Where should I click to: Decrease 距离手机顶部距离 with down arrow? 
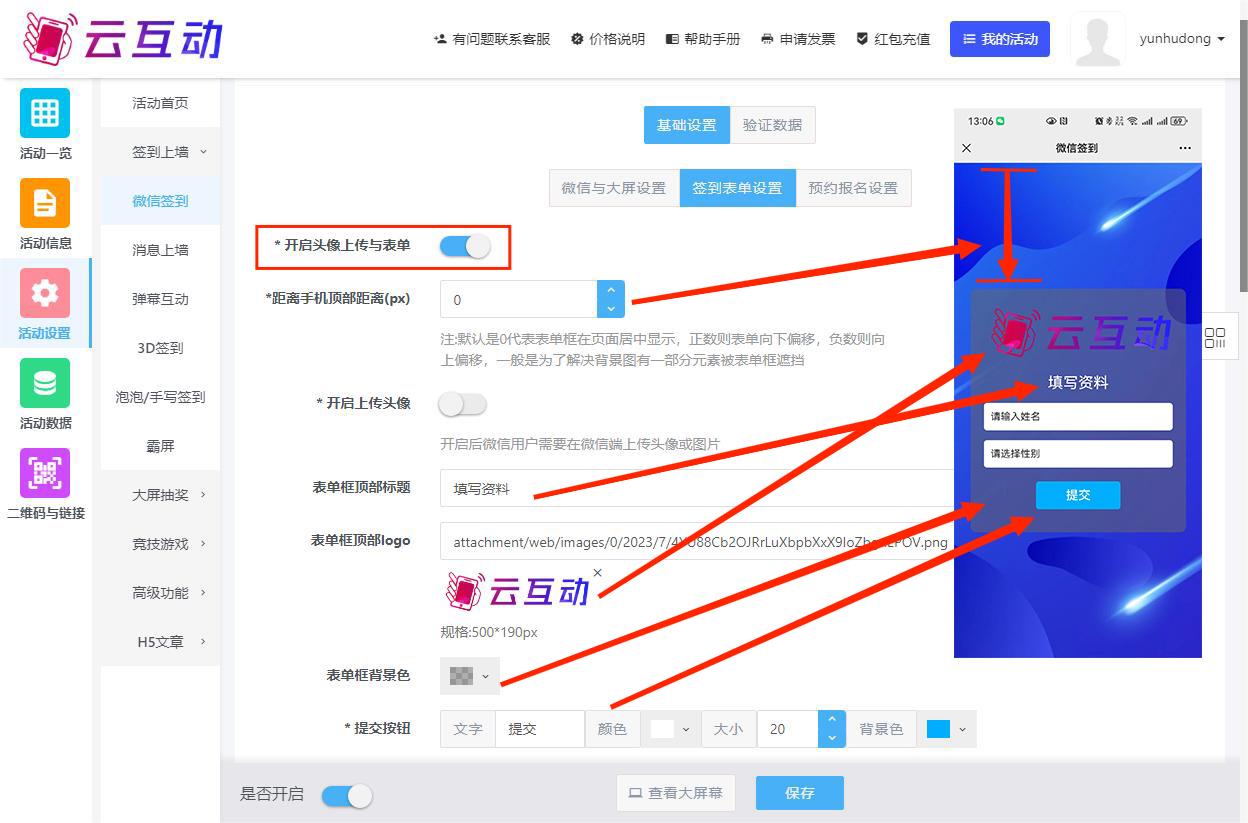[x=610, y=308]
